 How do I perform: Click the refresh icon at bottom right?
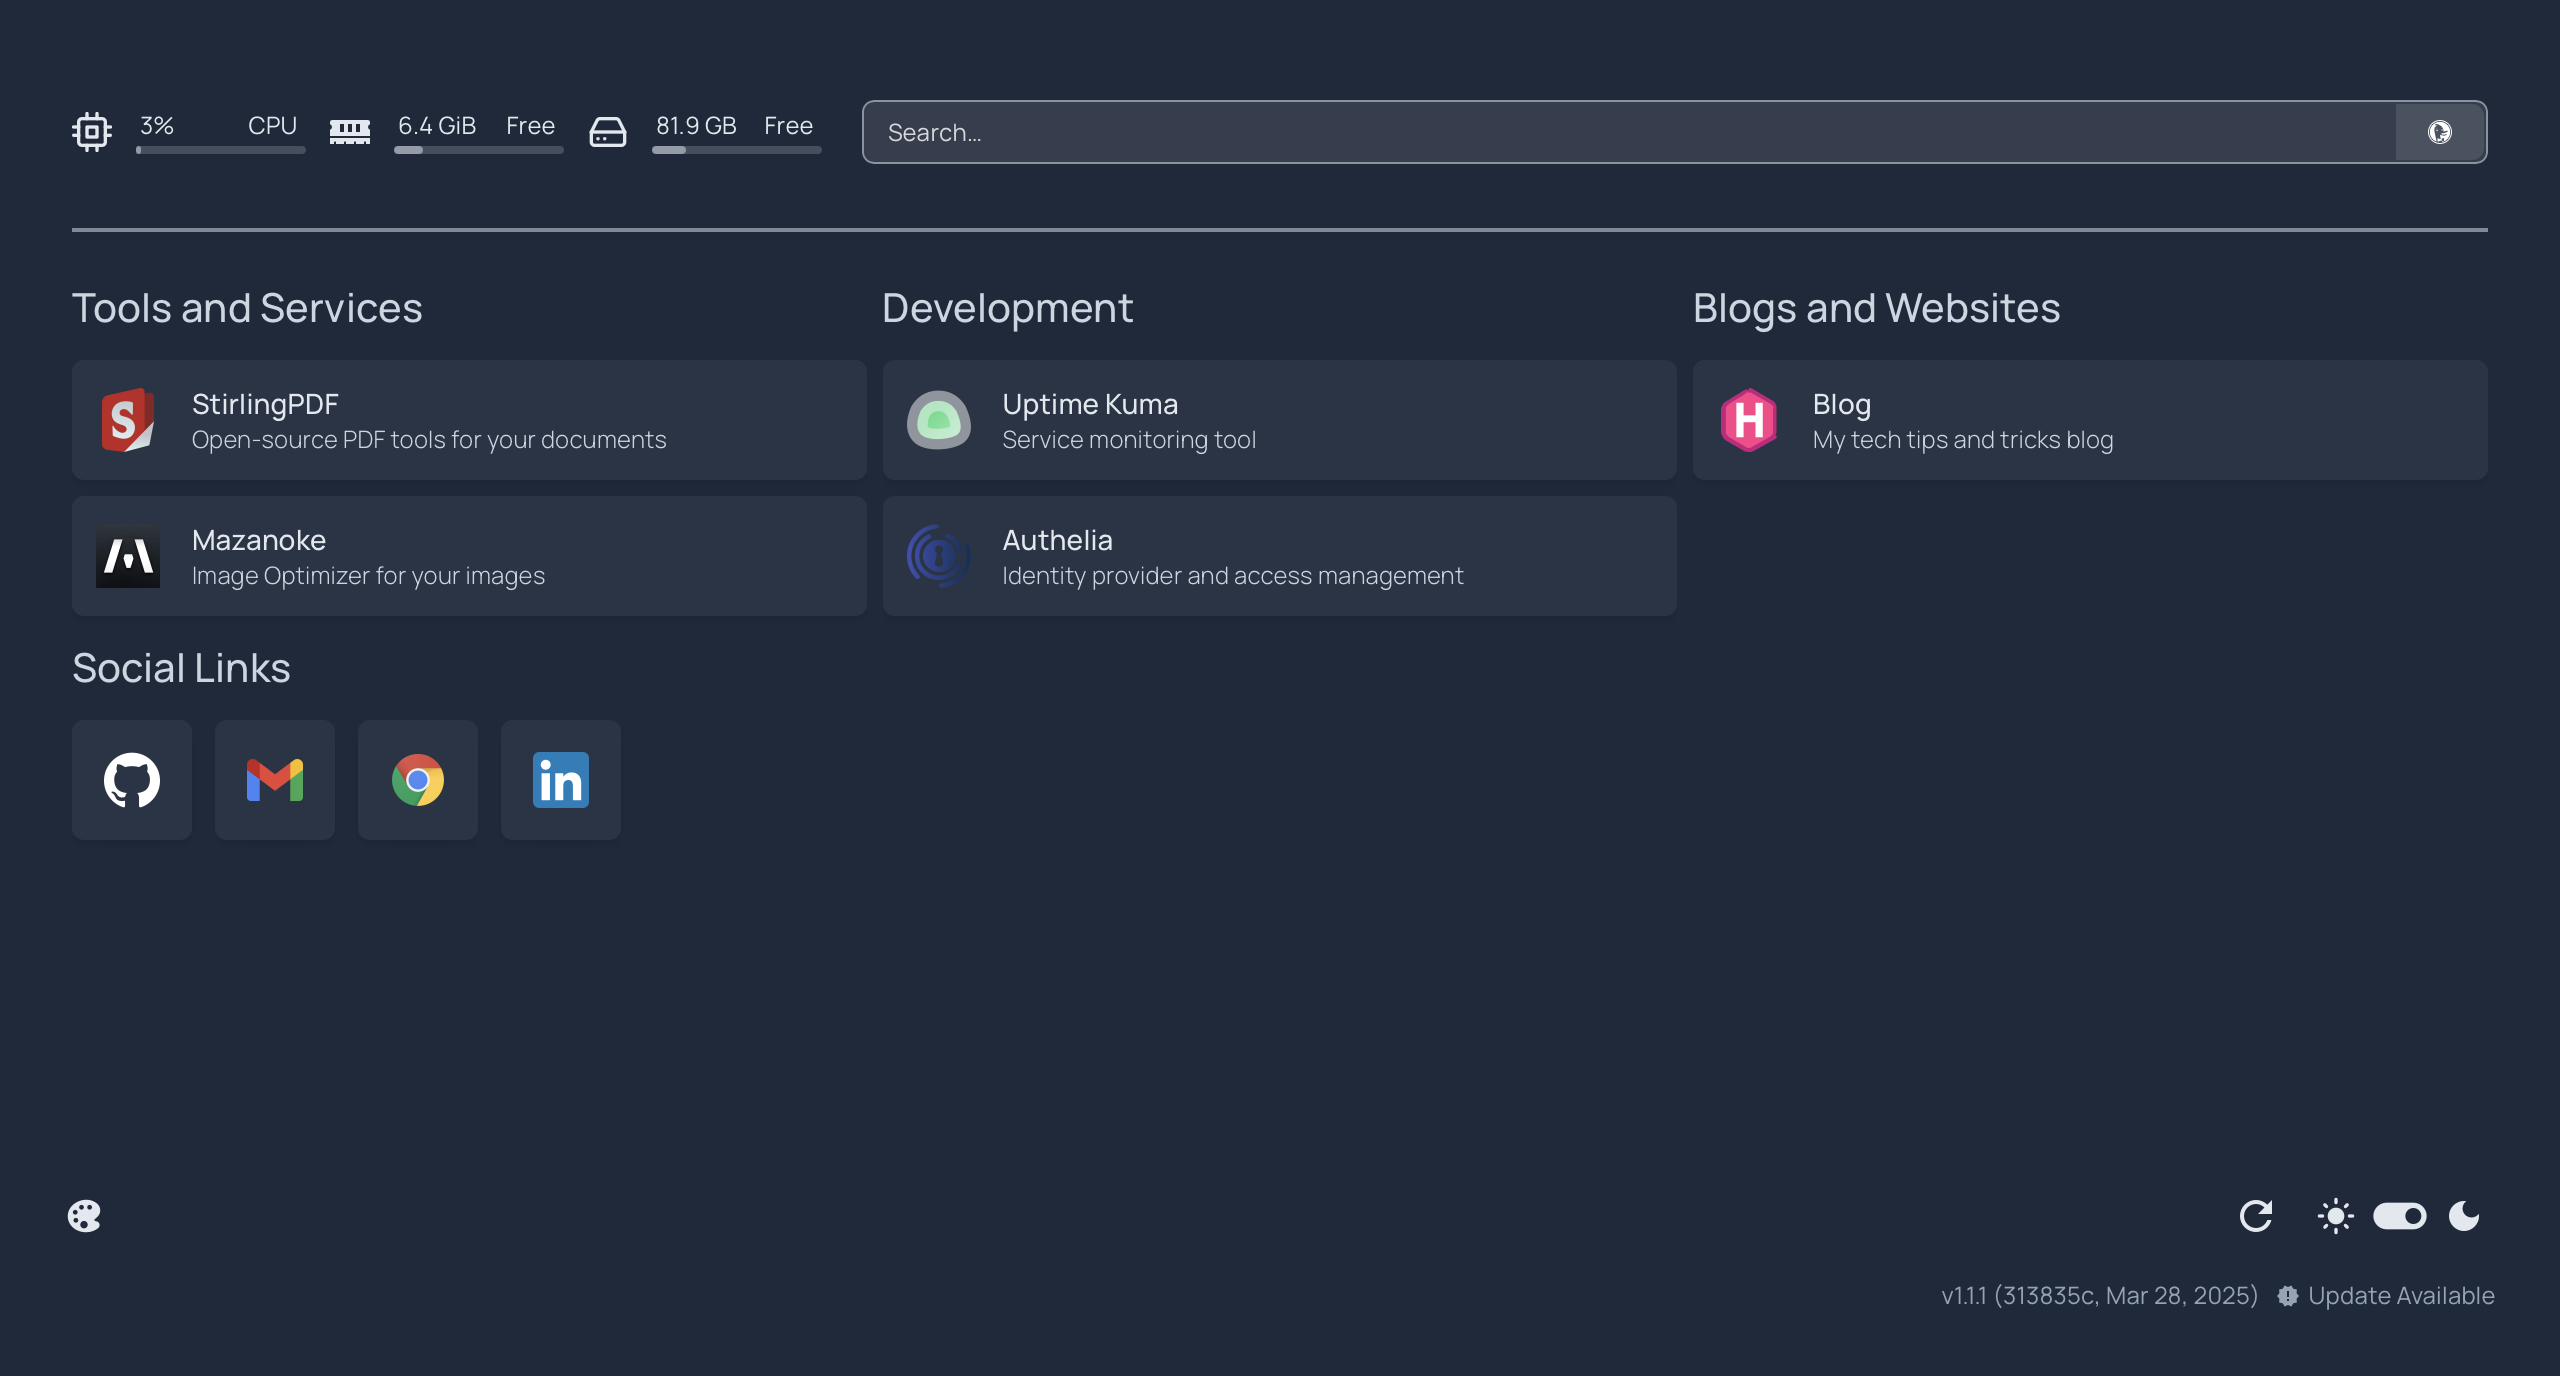click(x=2256, y=1216)
